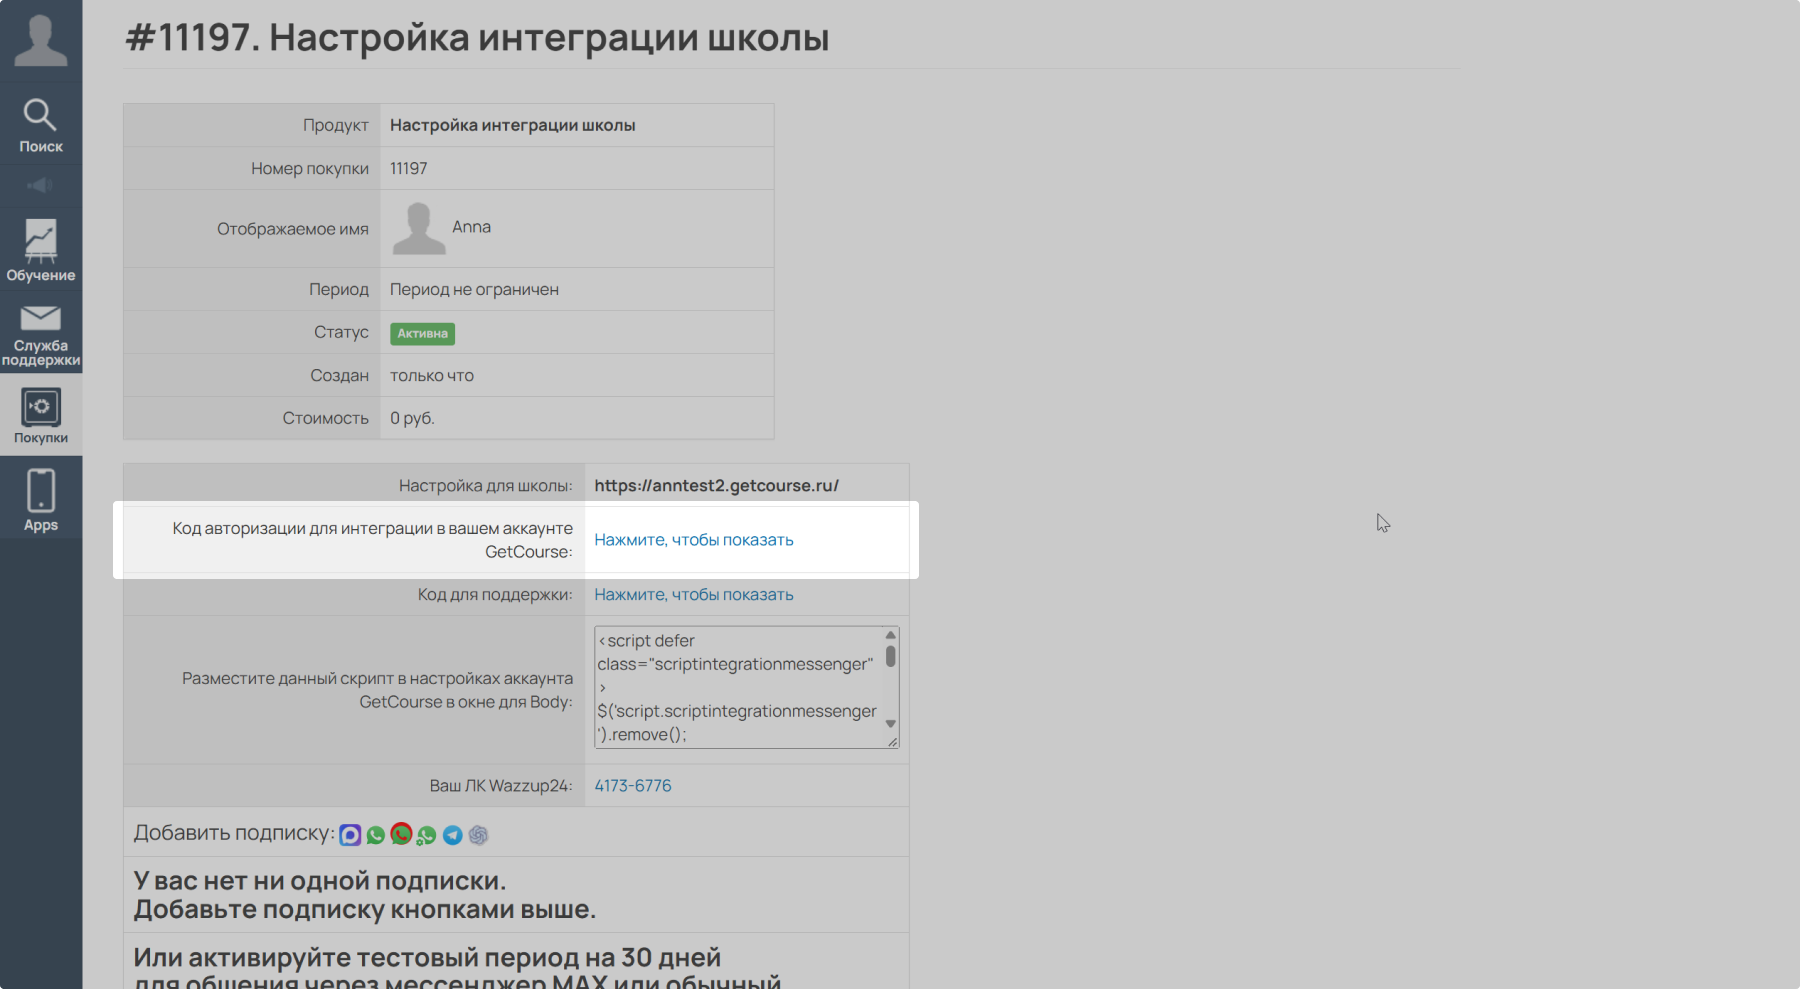Click 'Период не ограничен' value
This screenshot has height=989, width=1800.
[x=474, y=290]
